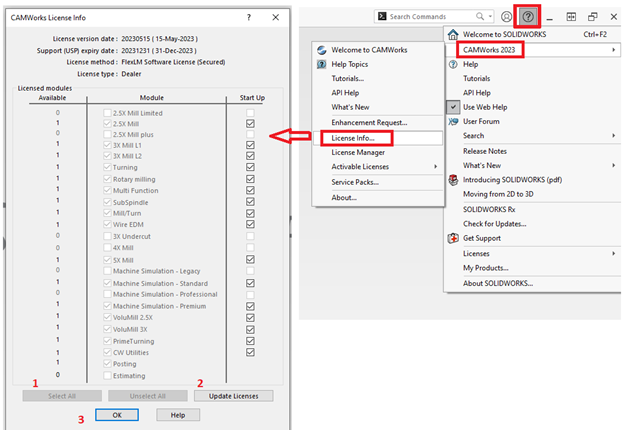Check the Estimating module checkbox
Screen dimensions: 627x430
(x=107, y=376)
